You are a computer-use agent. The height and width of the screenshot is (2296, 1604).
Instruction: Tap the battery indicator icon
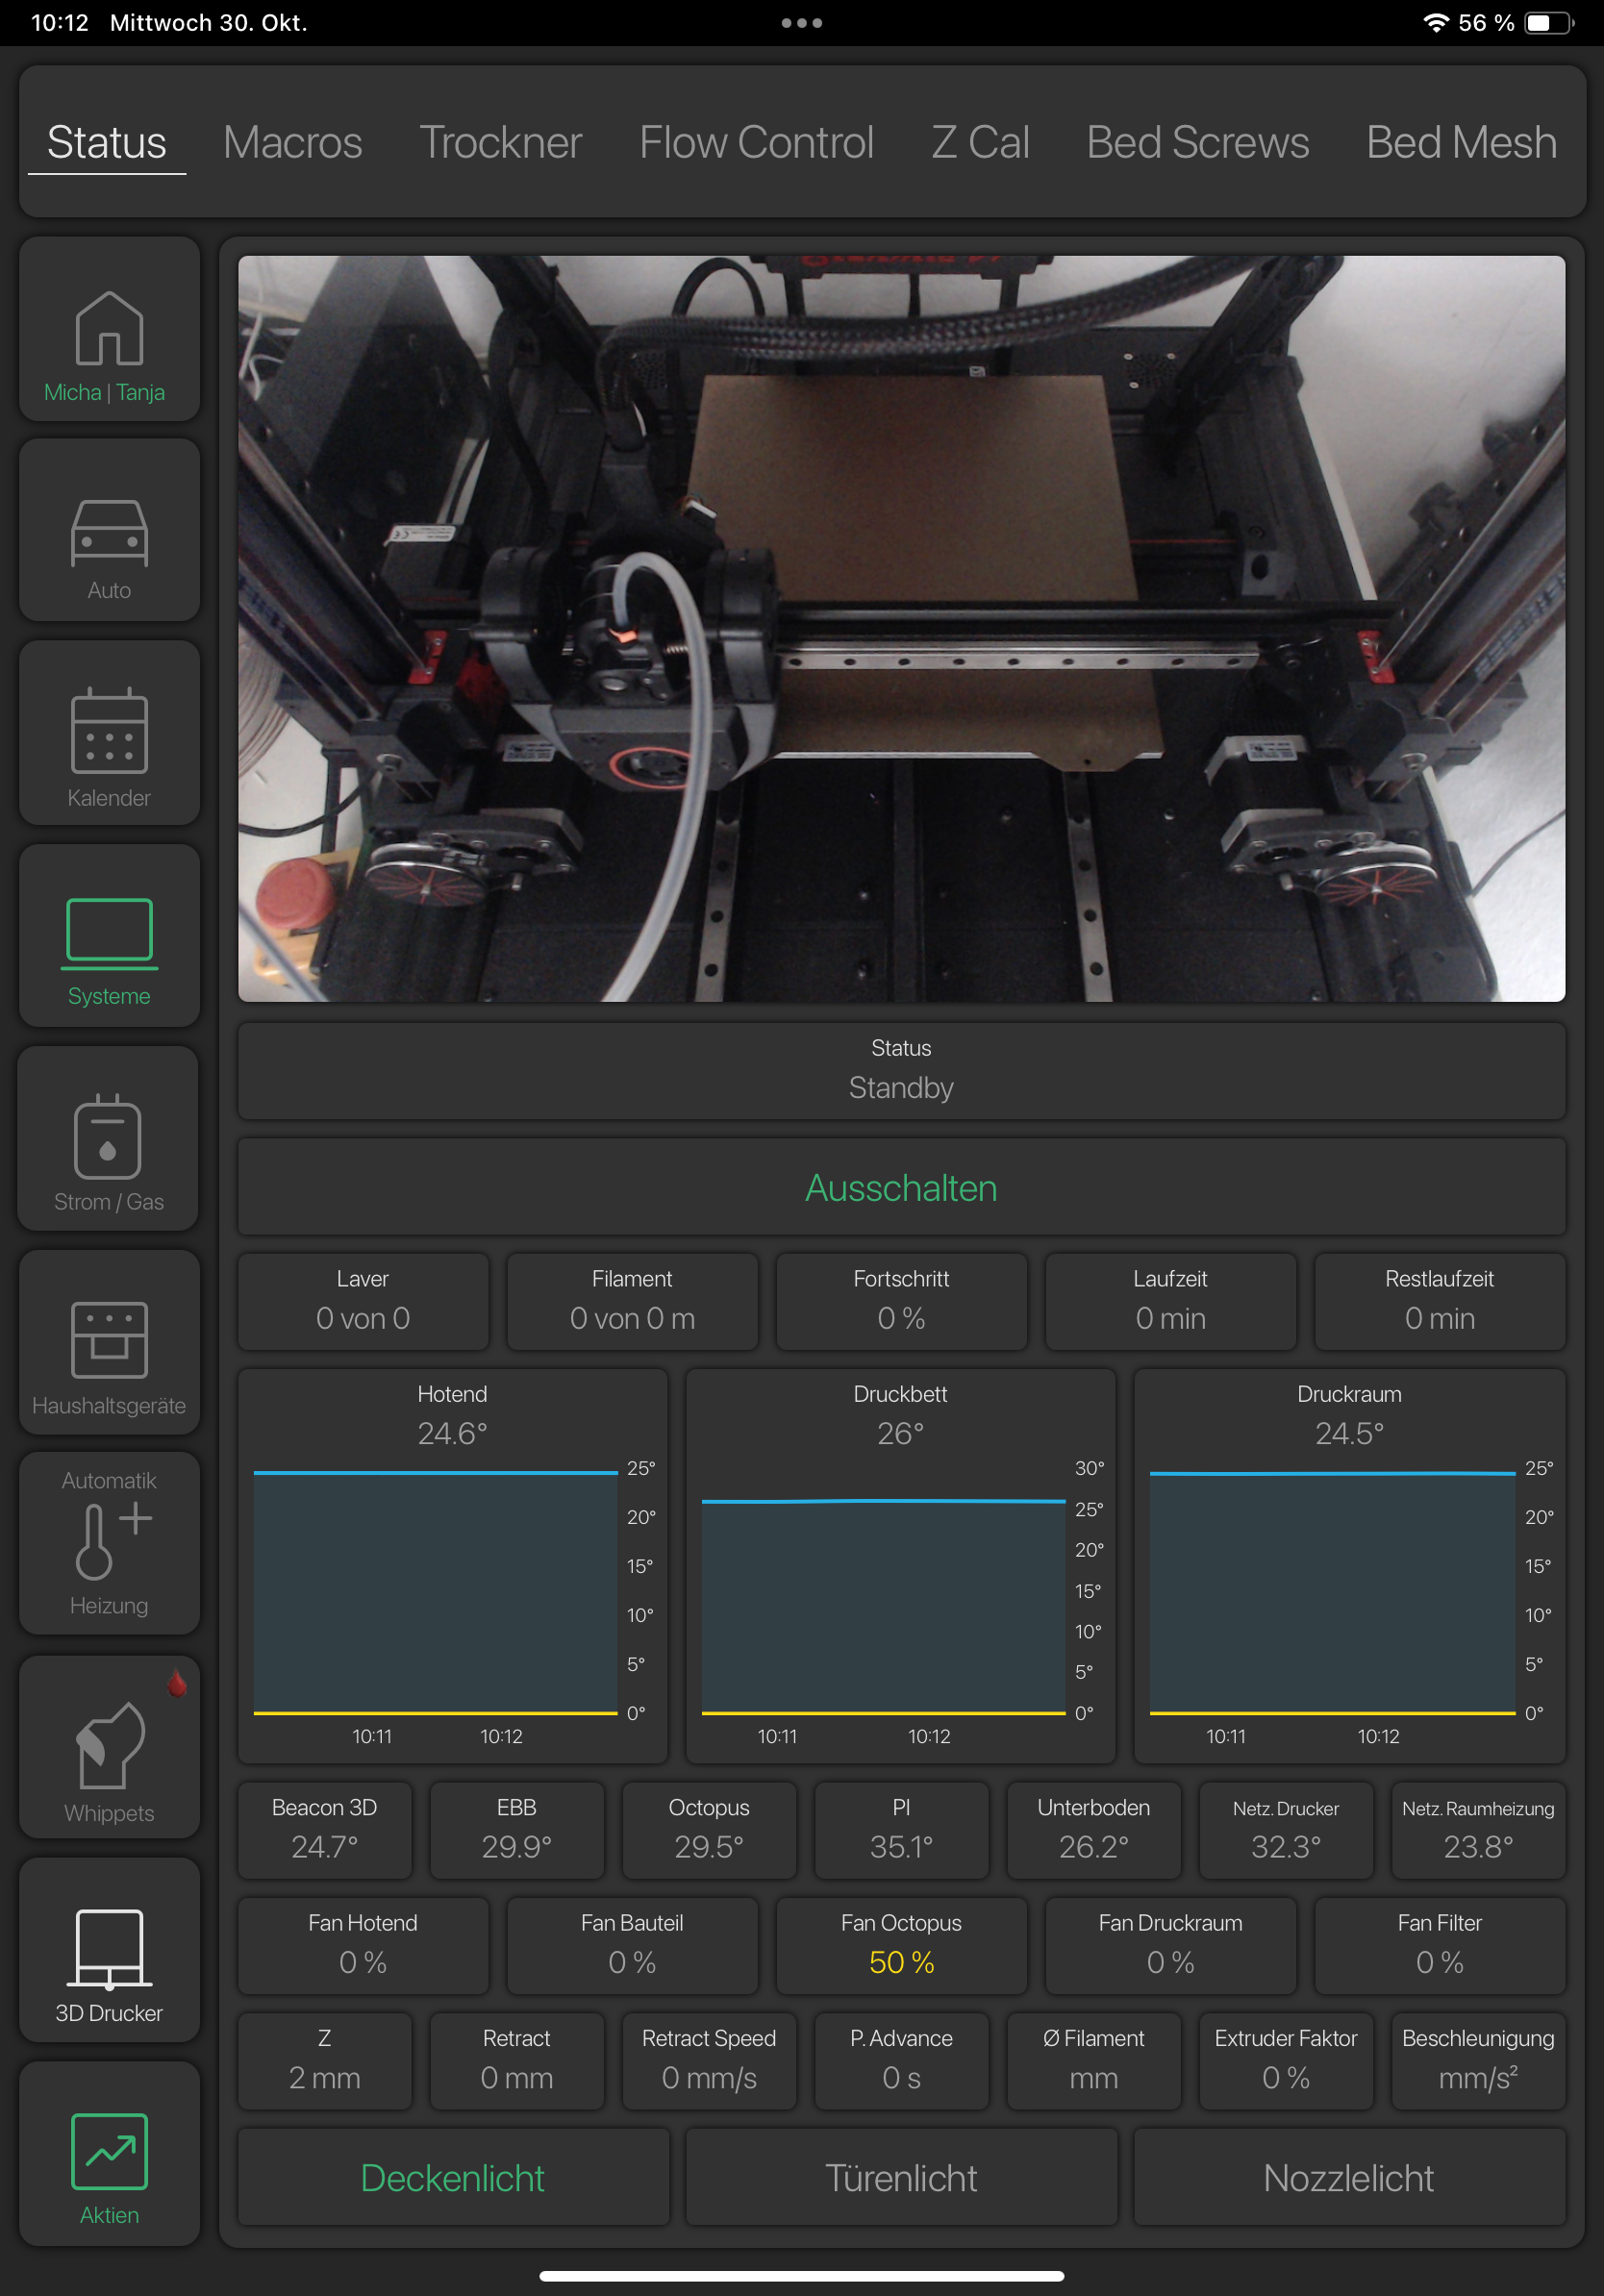tap(1548, 23)
